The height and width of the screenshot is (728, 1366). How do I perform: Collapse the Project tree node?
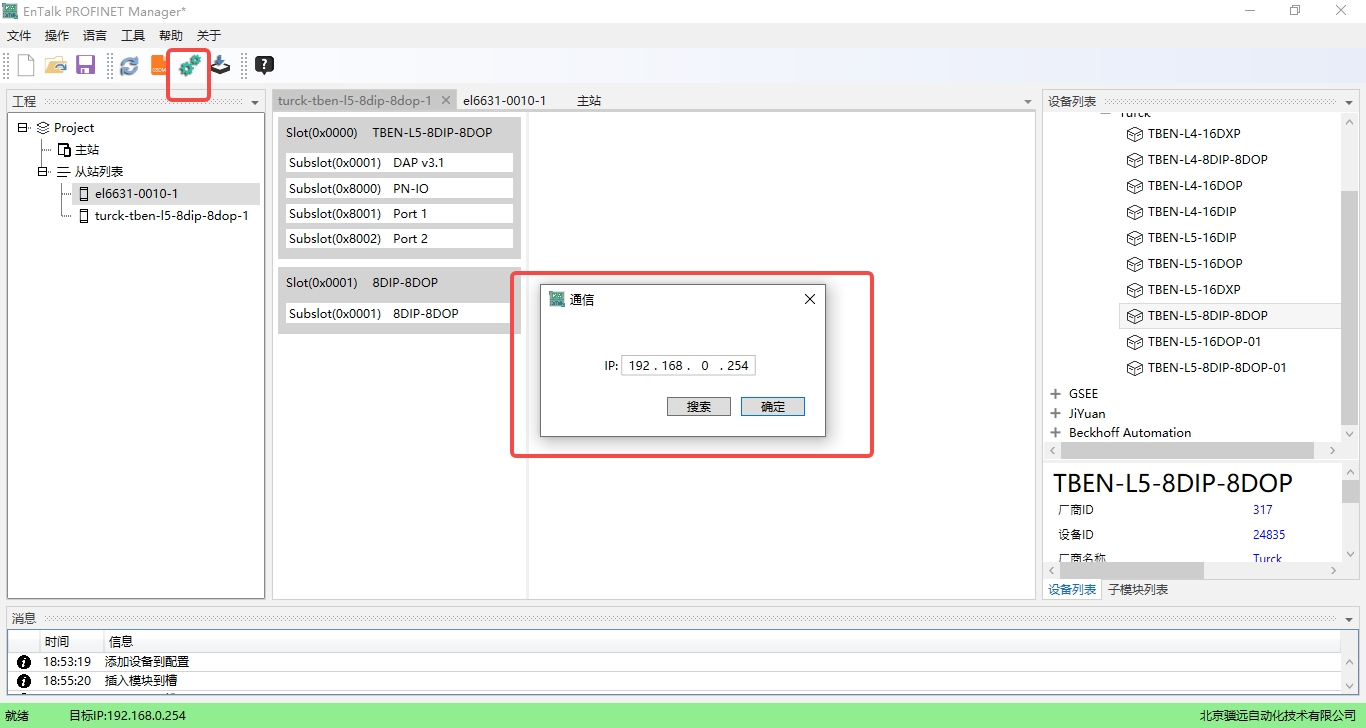click(23, 128)
